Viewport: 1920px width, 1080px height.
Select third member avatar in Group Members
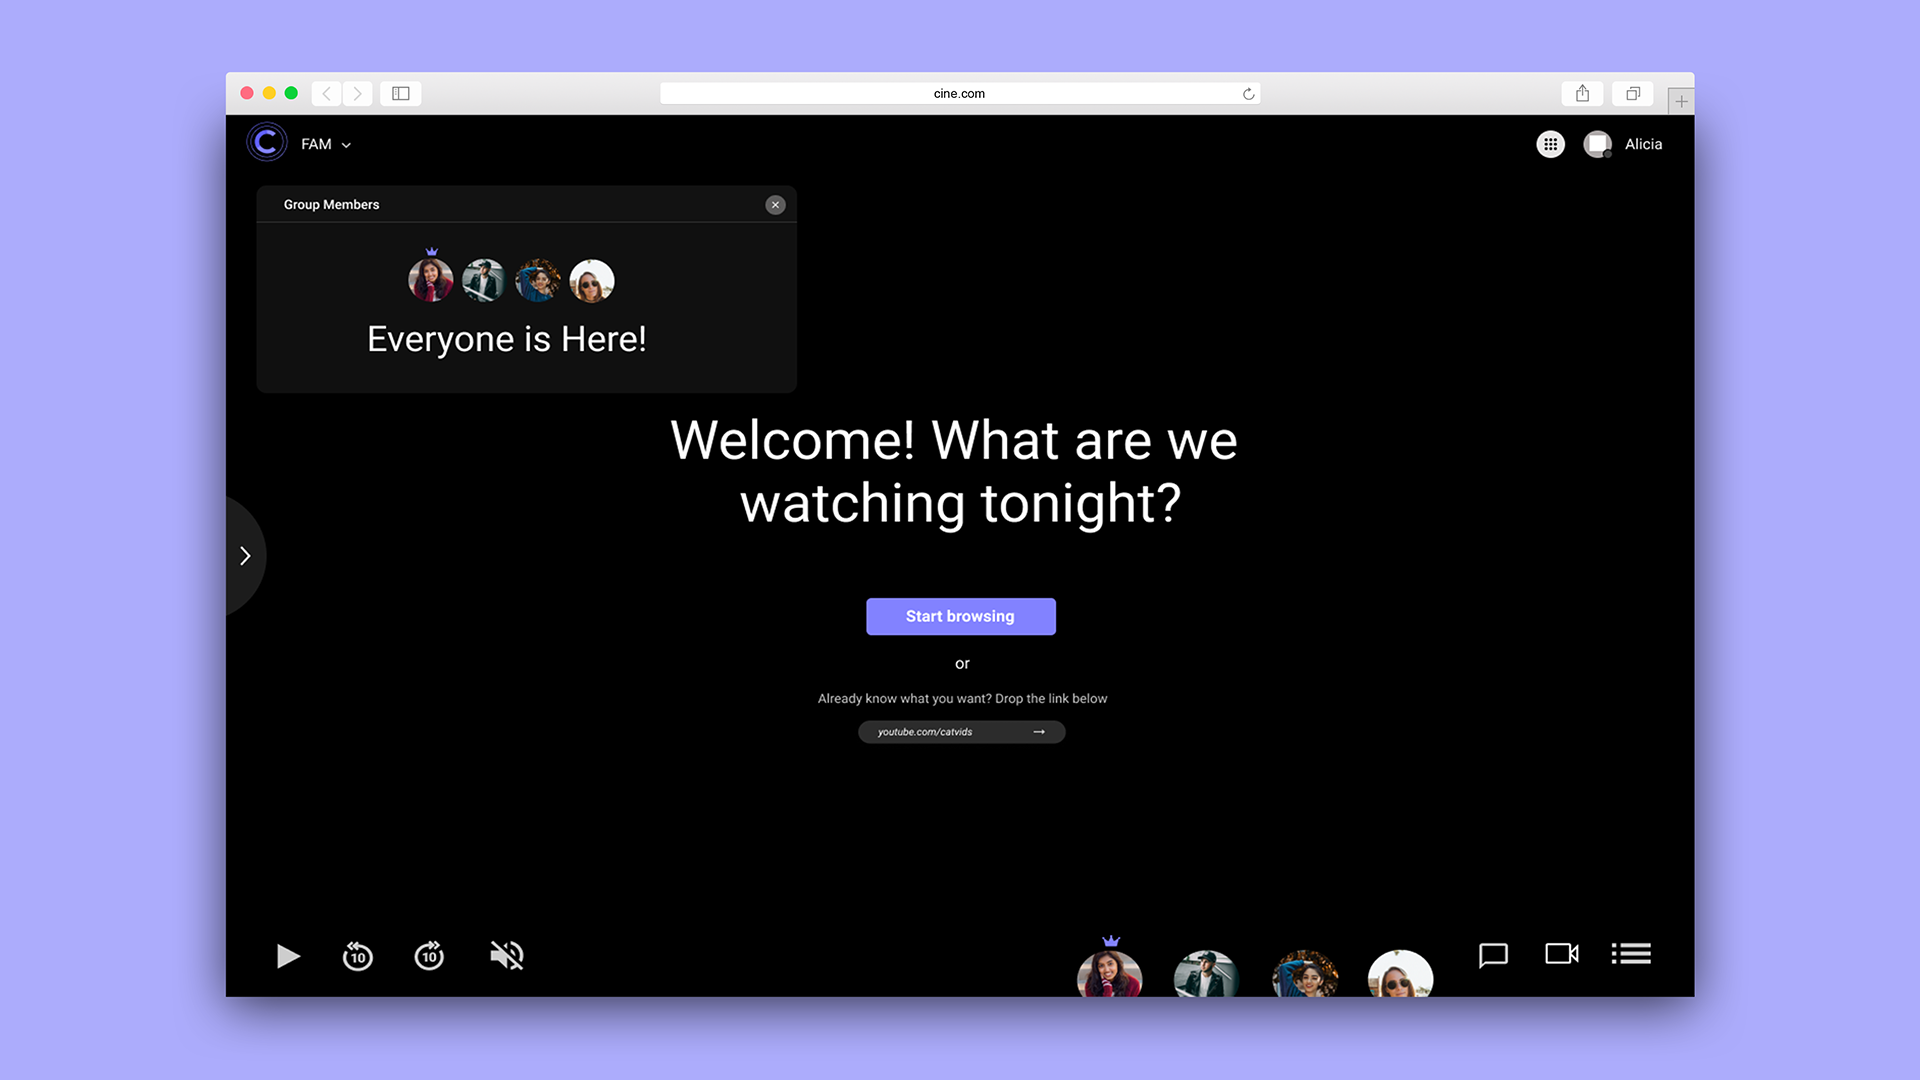pyautogui.click(x=538, y=280)
